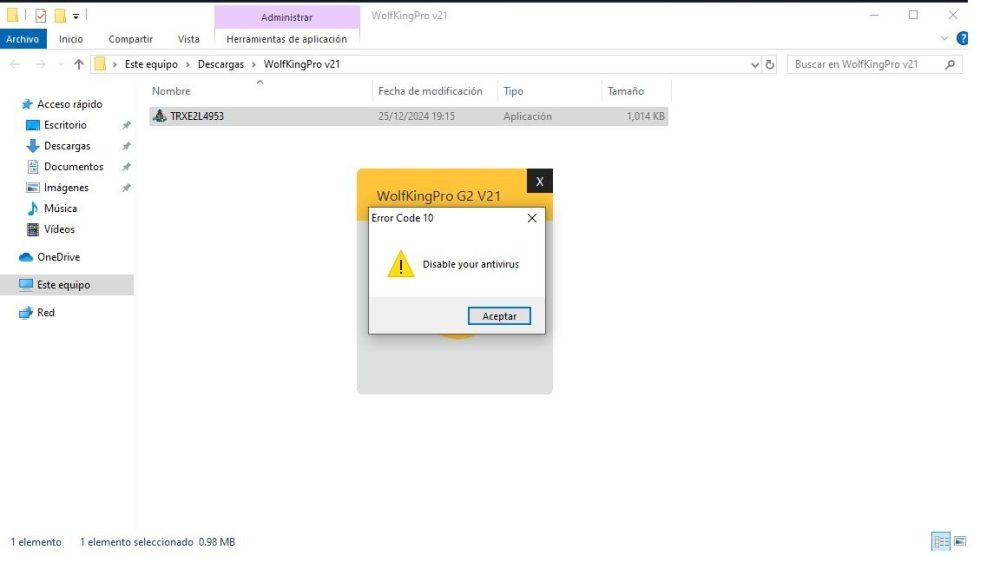Expand the ribbon with the chevron arrow
The width and height of the screenshot is (1000, 563).
(945, 39)
